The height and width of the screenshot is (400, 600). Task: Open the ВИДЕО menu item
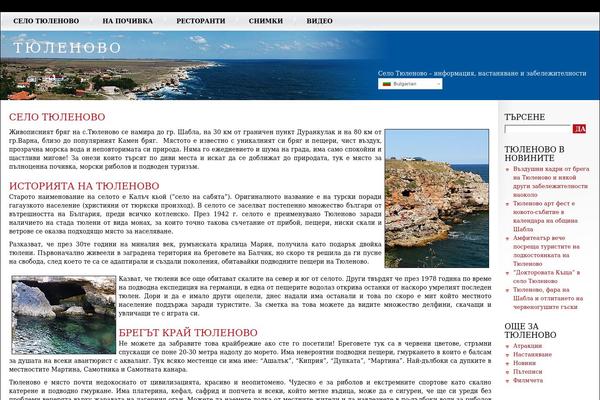point(319,21)
